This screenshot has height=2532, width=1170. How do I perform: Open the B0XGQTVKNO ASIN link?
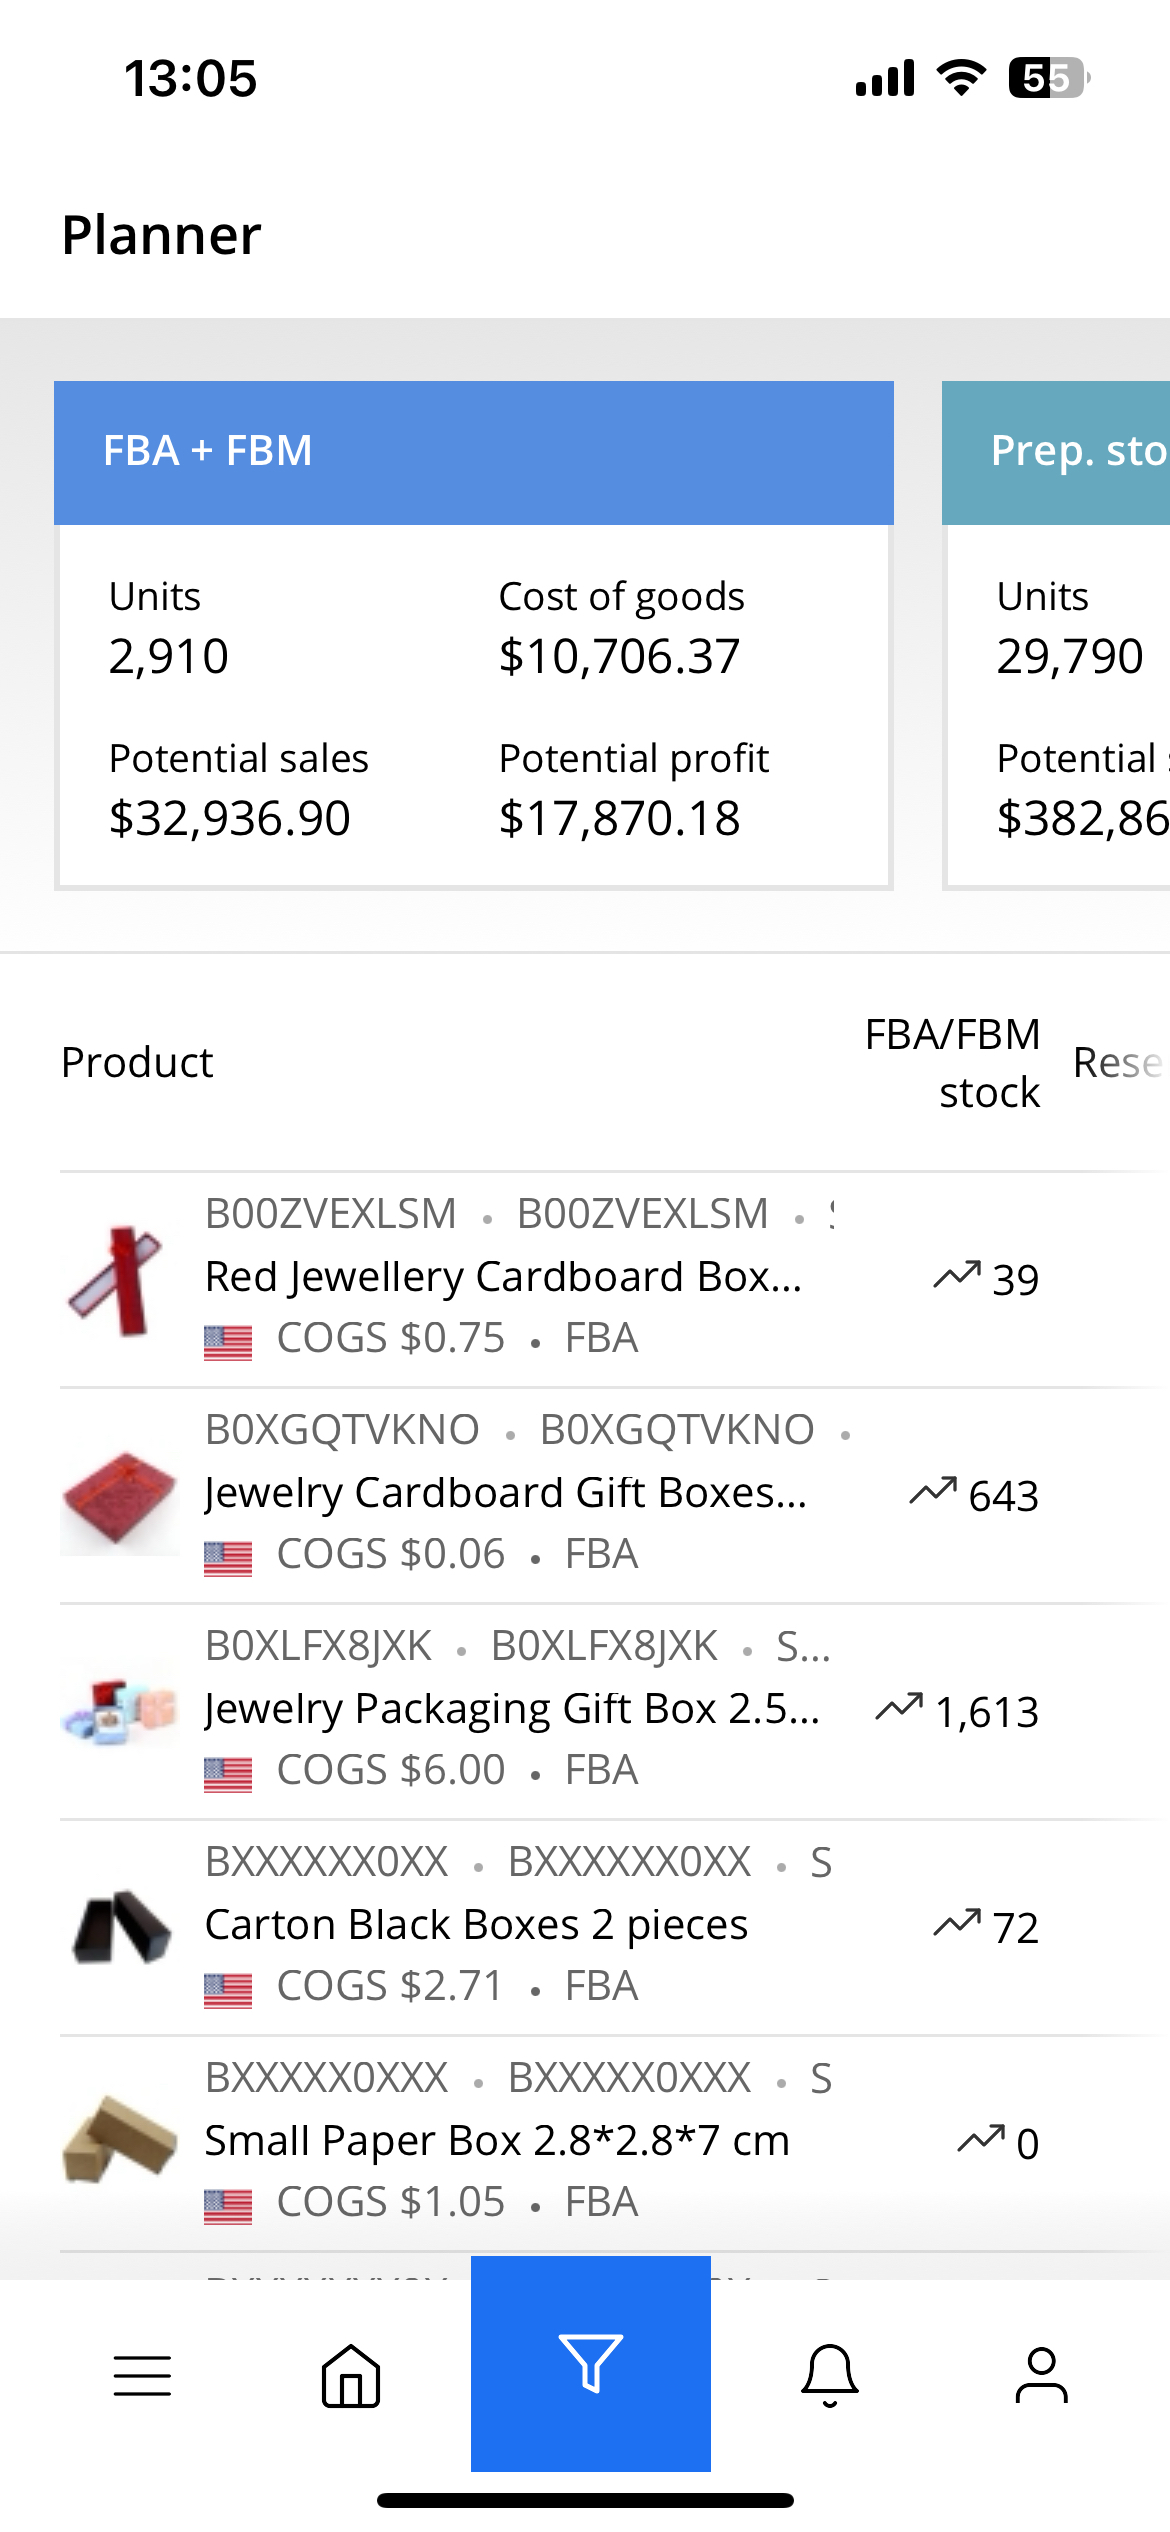(341, 1428)
